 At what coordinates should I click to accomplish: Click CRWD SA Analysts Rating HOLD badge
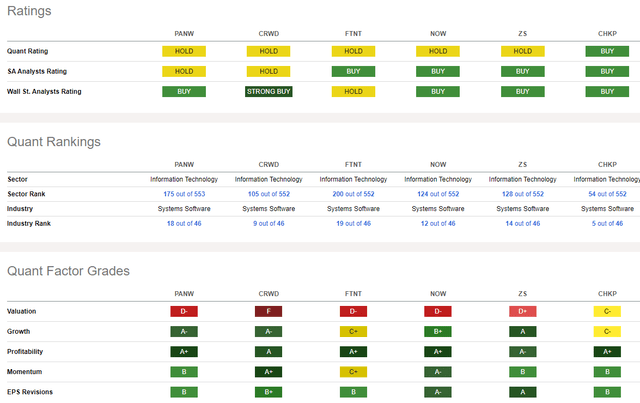pos(269,71)
